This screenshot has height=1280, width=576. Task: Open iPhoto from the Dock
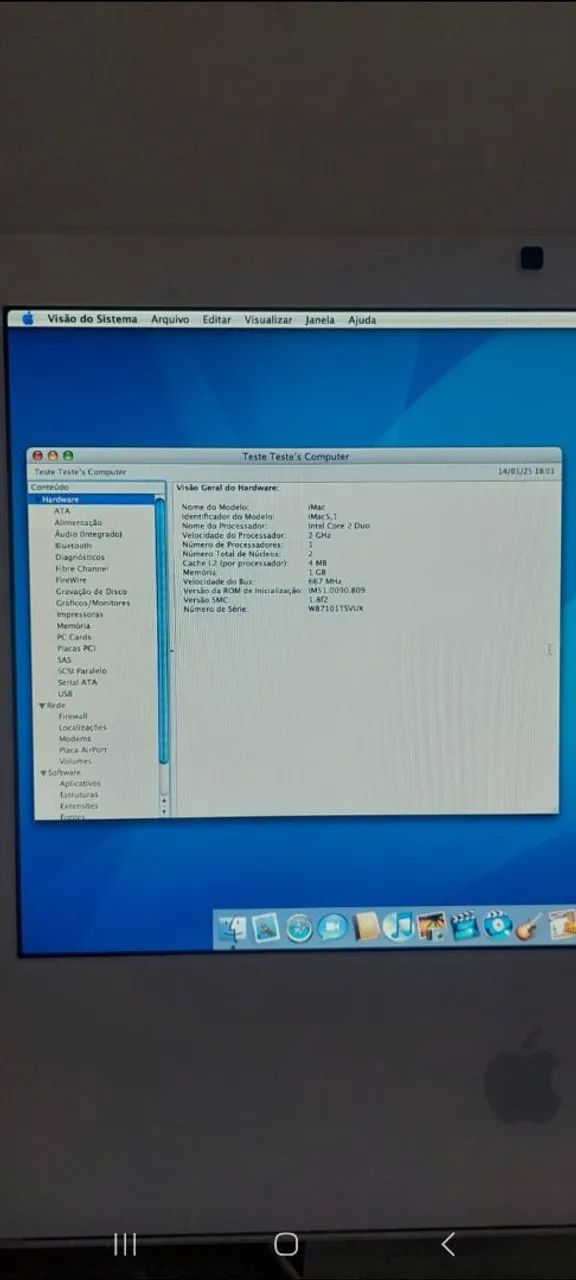click(431, 927)
